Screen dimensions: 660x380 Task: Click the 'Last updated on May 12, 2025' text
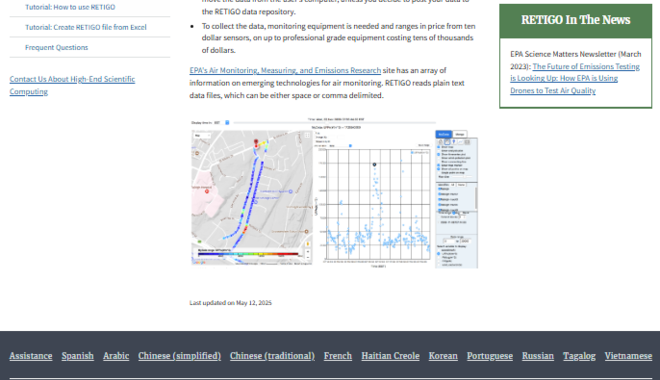coord(230,303)
